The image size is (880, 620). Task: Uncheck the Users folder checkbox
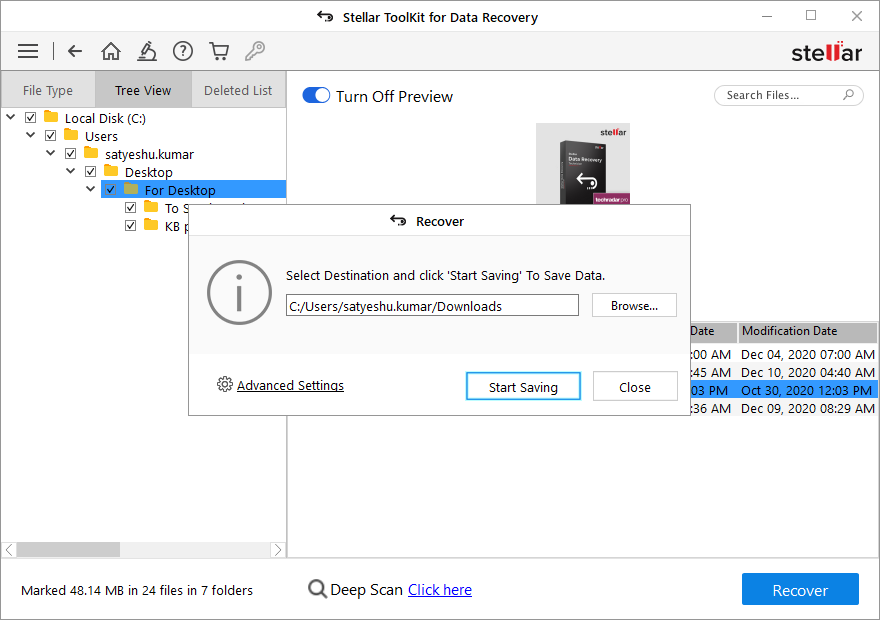pos(51,136)
